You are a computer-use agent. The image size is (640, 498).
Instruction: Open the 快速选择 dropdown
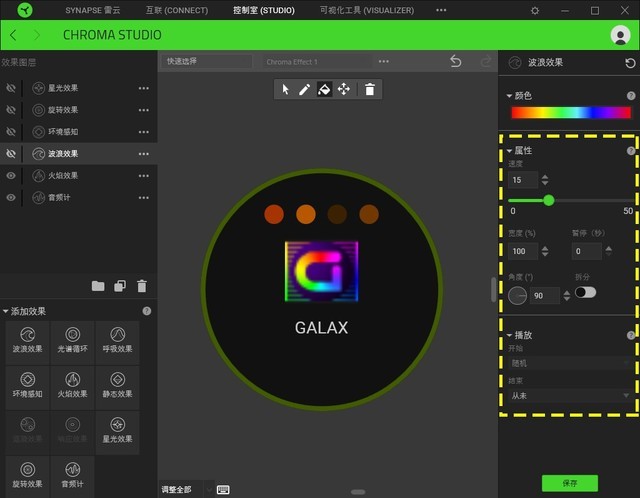207,62
